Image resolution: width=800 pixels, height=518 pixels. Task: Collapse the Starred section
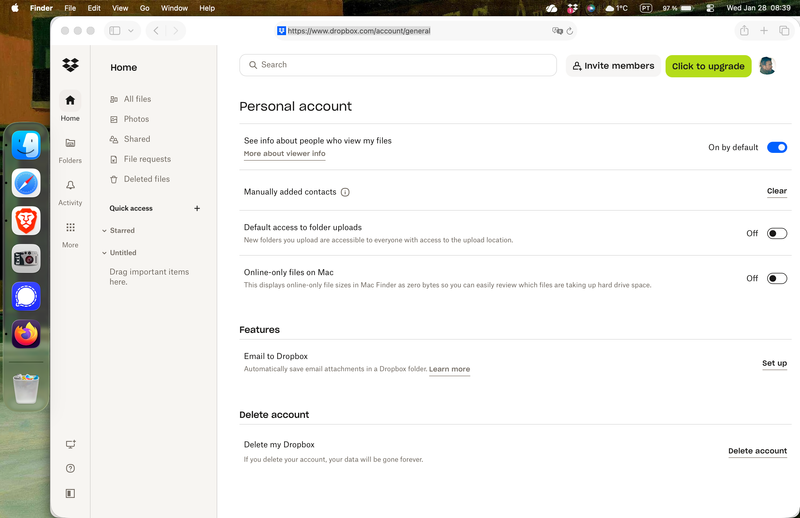pyautogui.click(x=104, y=231)
